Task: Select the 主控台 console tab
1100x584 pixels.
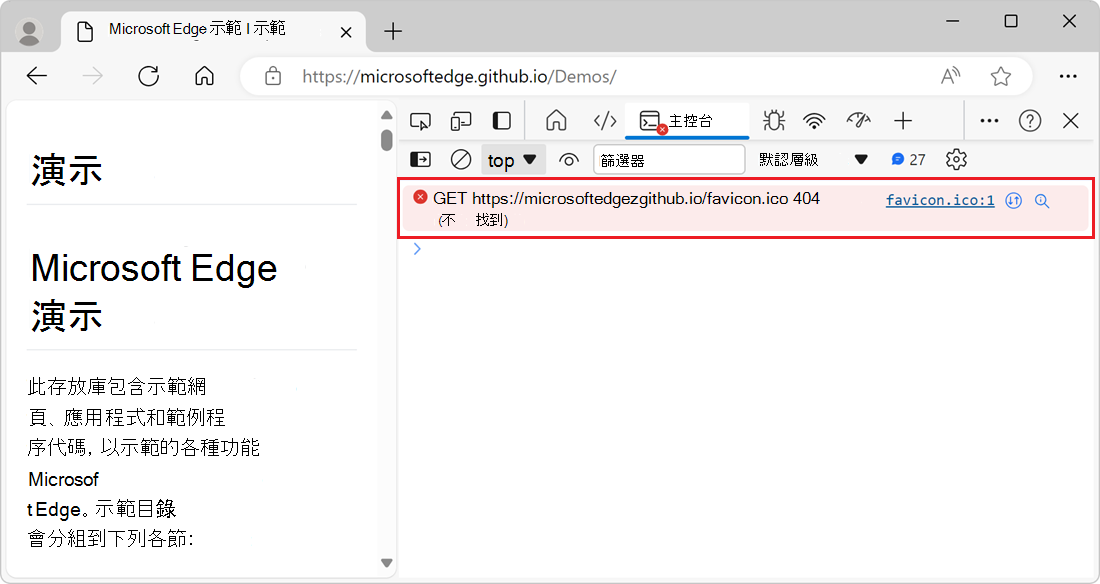Action: pyautogui.click(x=687, y=121)
